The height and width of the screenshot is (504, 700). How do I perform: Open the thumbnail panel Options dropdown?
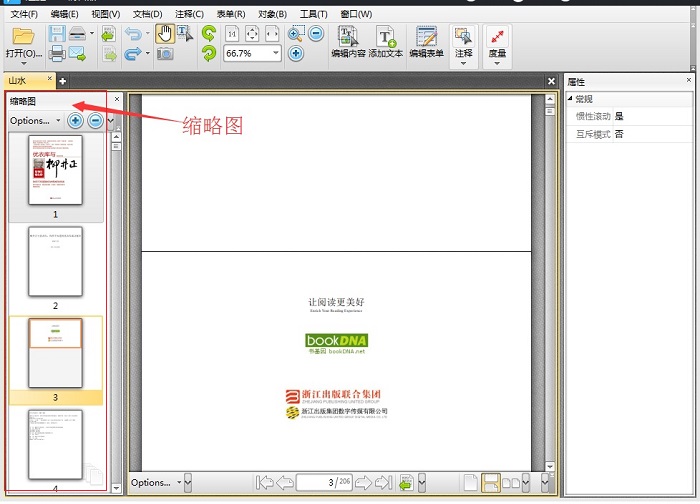click(35, 121)
